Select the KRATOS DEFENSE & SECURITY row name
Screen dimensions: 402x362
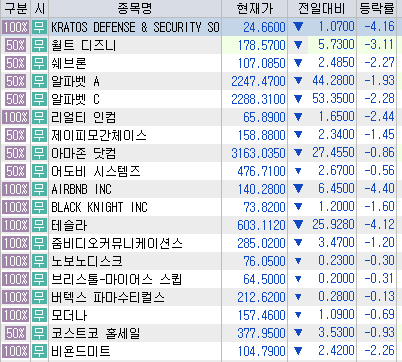click(x=135, y=27)
